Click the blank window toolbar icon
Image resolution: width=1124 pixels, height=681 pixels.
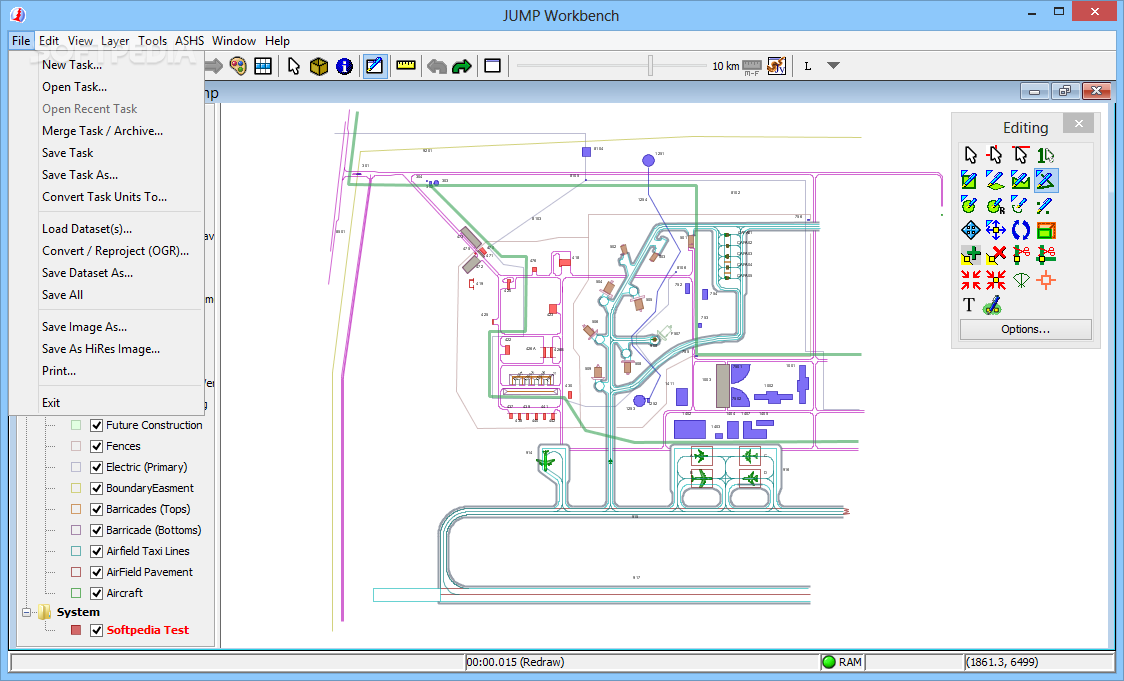tap(492, 66)
